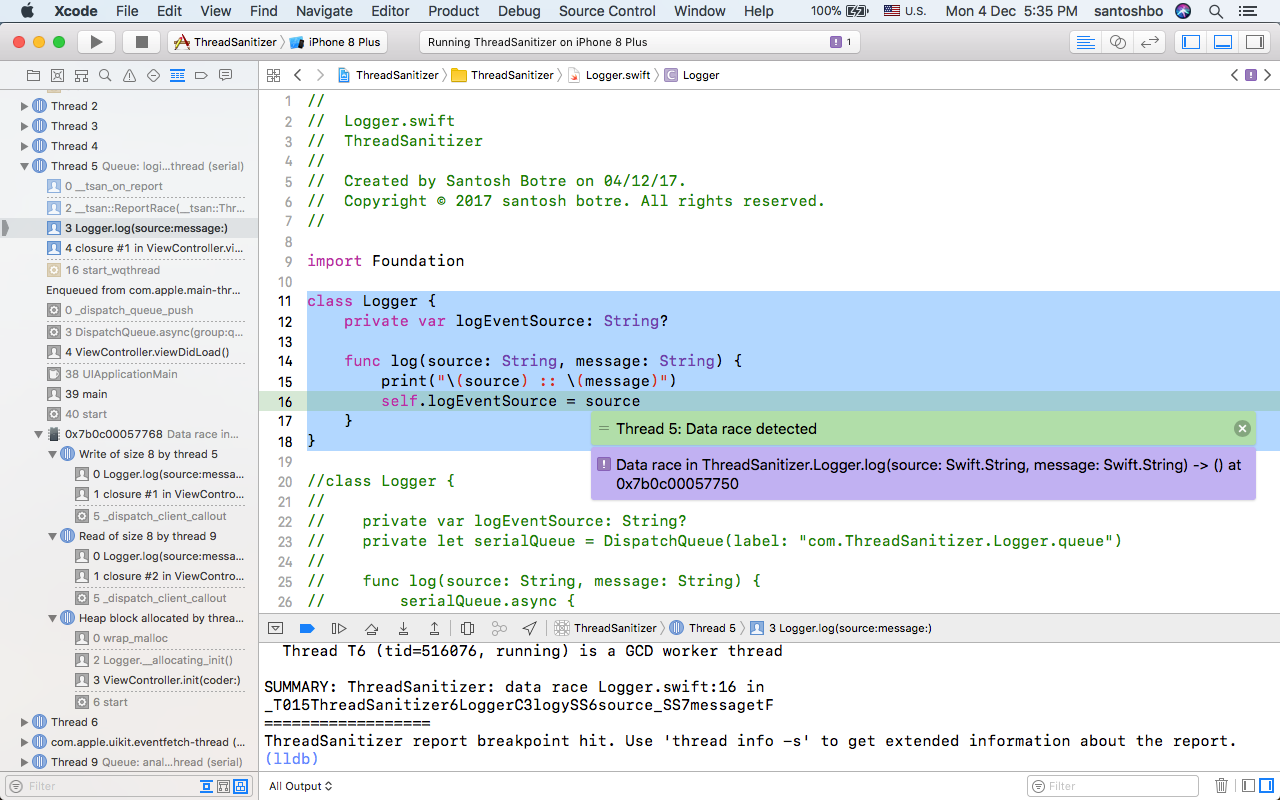Step out of the function
Viewport: 1280px width, 800px height.
(x=435, y=628)
